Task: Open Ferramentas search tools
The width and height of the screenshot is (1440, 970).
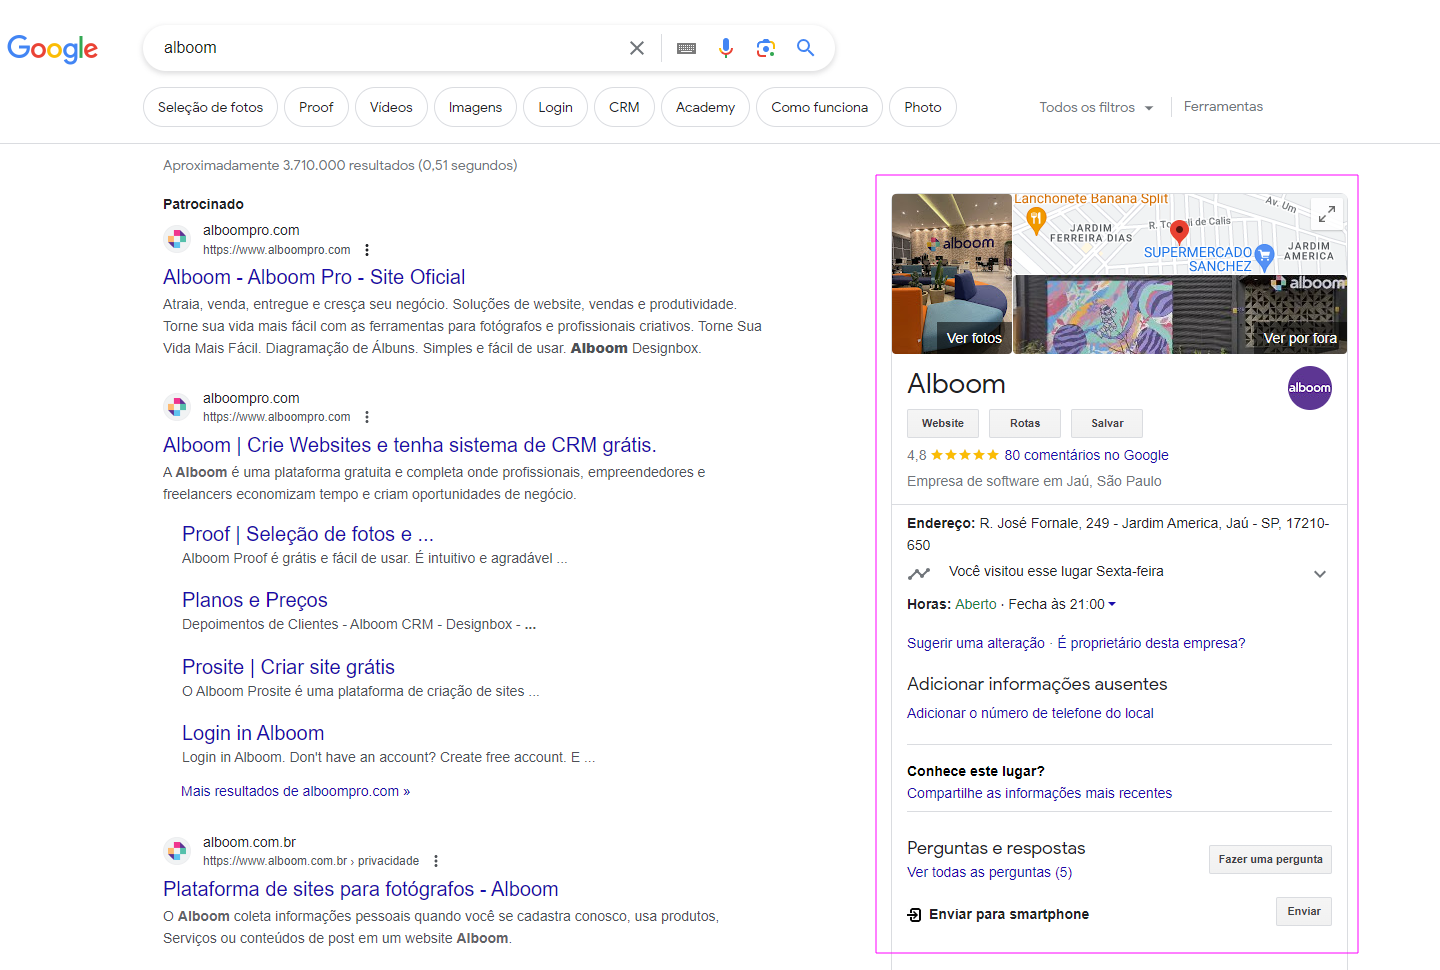Action: pos(1223,106)
